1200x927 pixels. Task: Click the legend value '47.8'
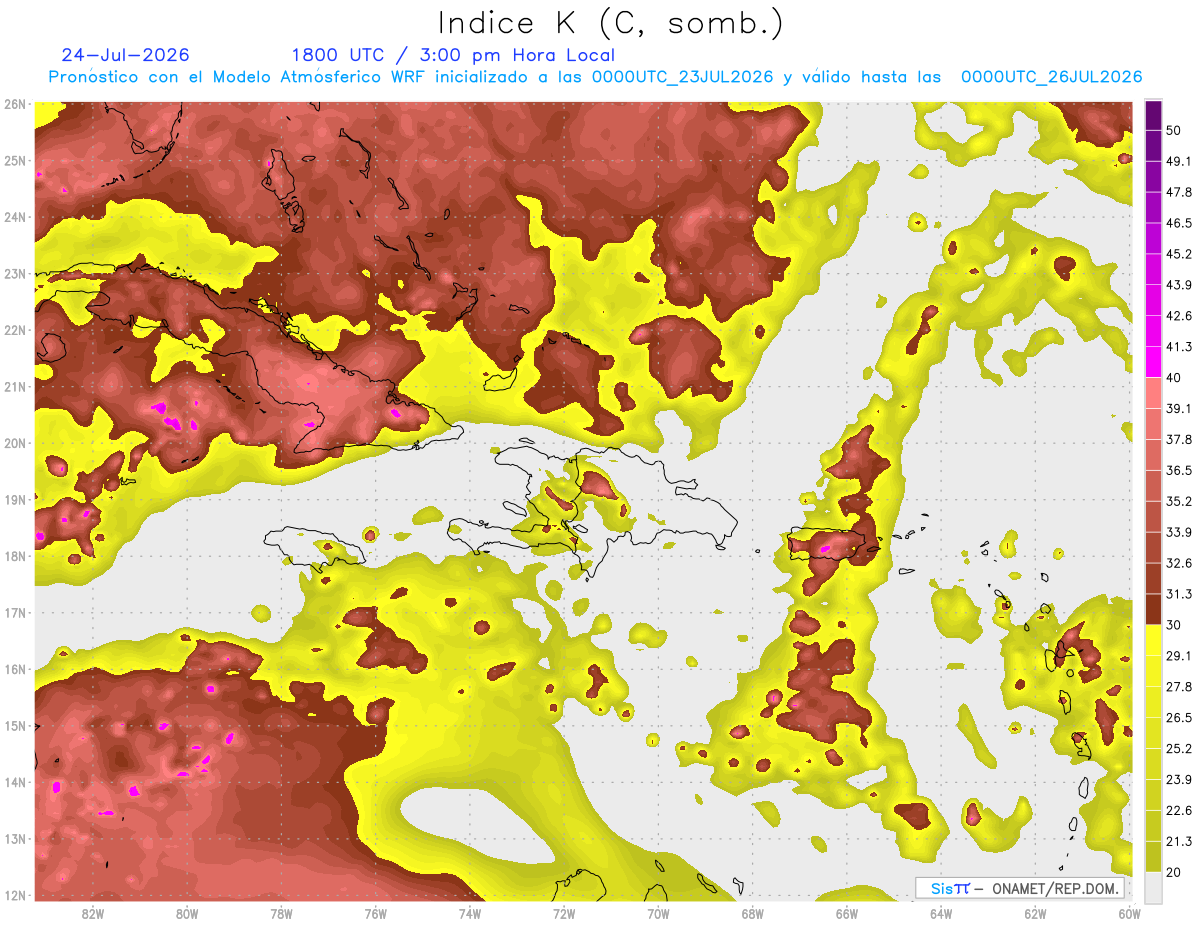[1179, 192]
